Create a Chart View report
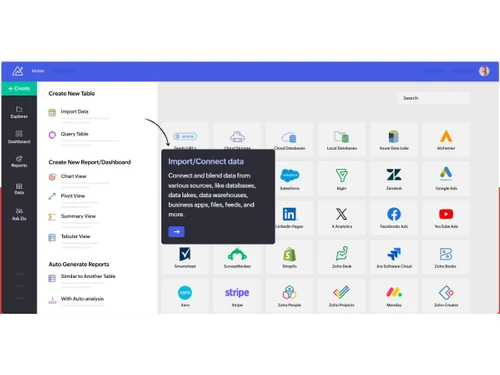Image resolution: width=500 pixels, height=375 pixels. (x=73, y=176)
